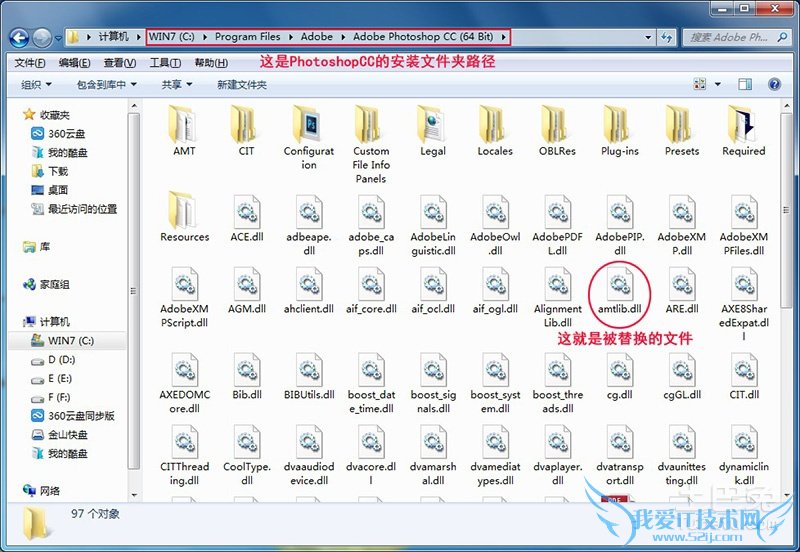Screen dimensions: 800x552
Task: Open the 工具(T) menu
Action: (x=165, y=63)
